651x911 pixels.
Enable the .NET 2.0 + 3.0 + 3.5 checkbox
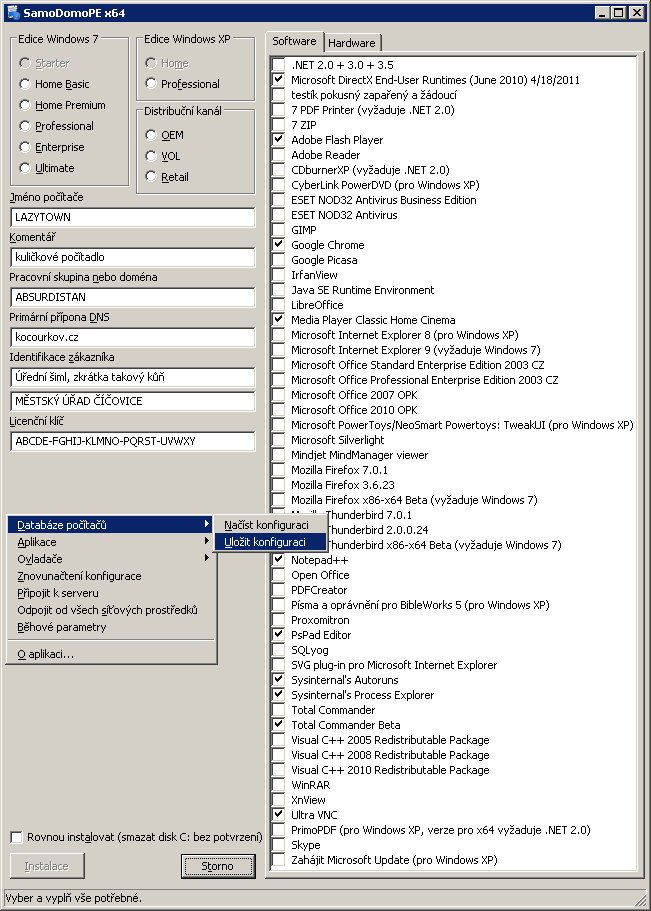pyautogui.click(x=278, y=64)
